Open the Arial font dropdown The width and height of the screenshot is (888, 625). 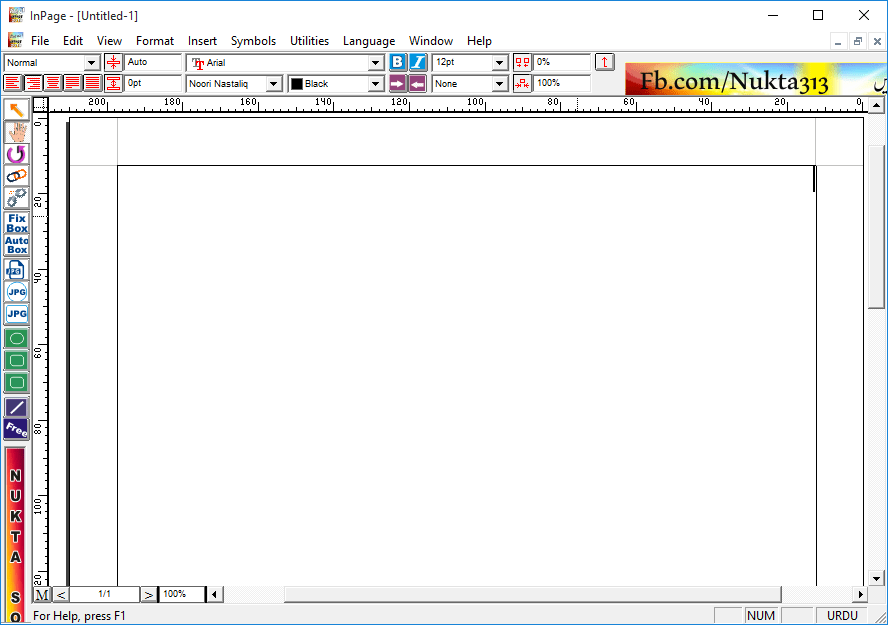pyautogui.click(x=376, y=63)
